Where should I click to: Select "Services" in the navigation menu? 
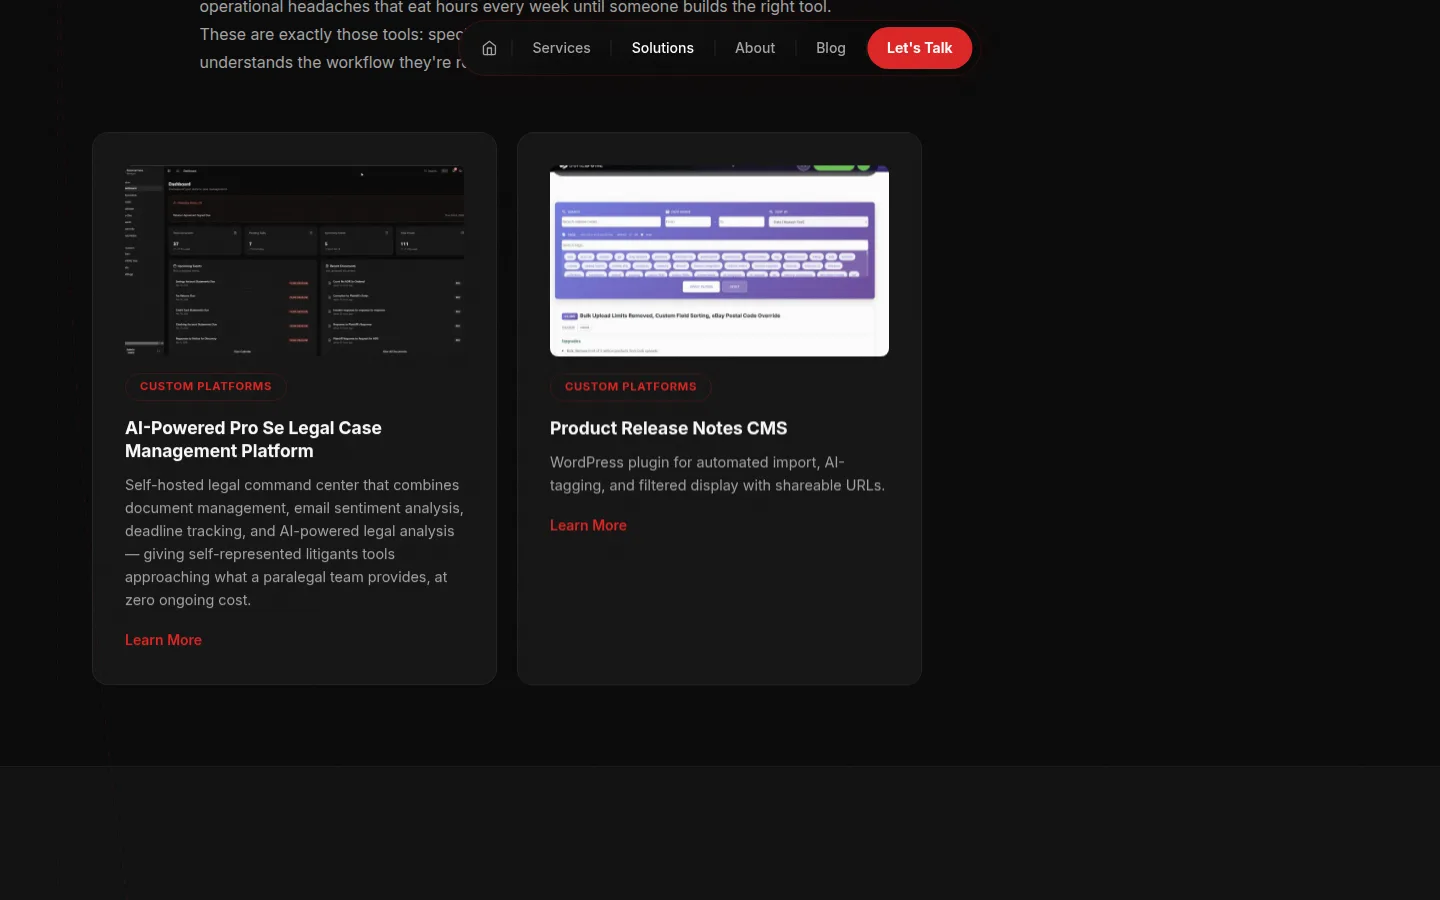pyautogui.click(x=561, y=47)
